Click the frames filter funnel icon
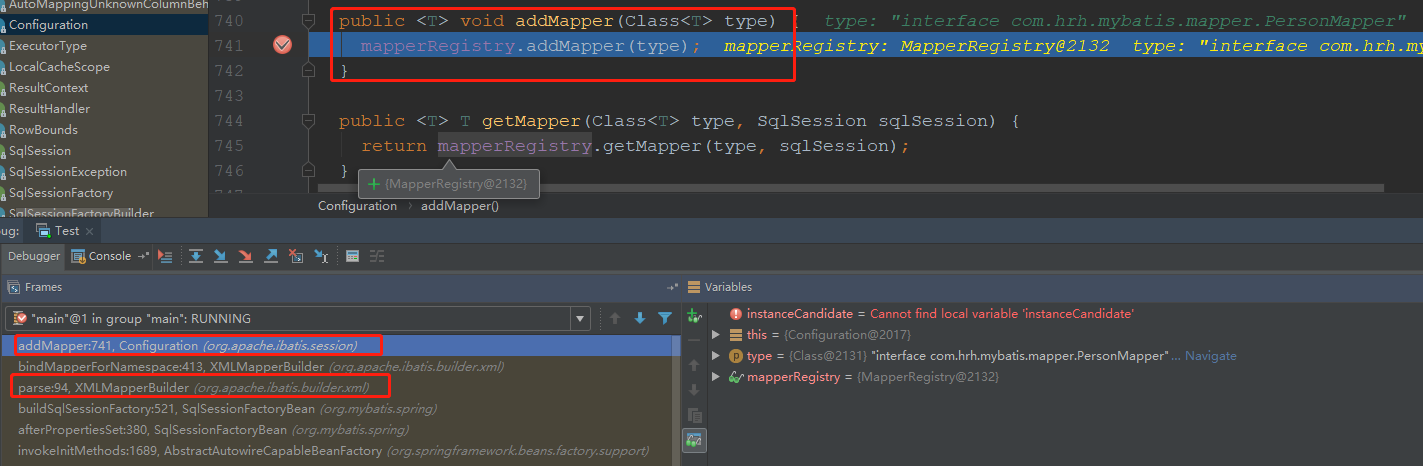 [665, 318]
